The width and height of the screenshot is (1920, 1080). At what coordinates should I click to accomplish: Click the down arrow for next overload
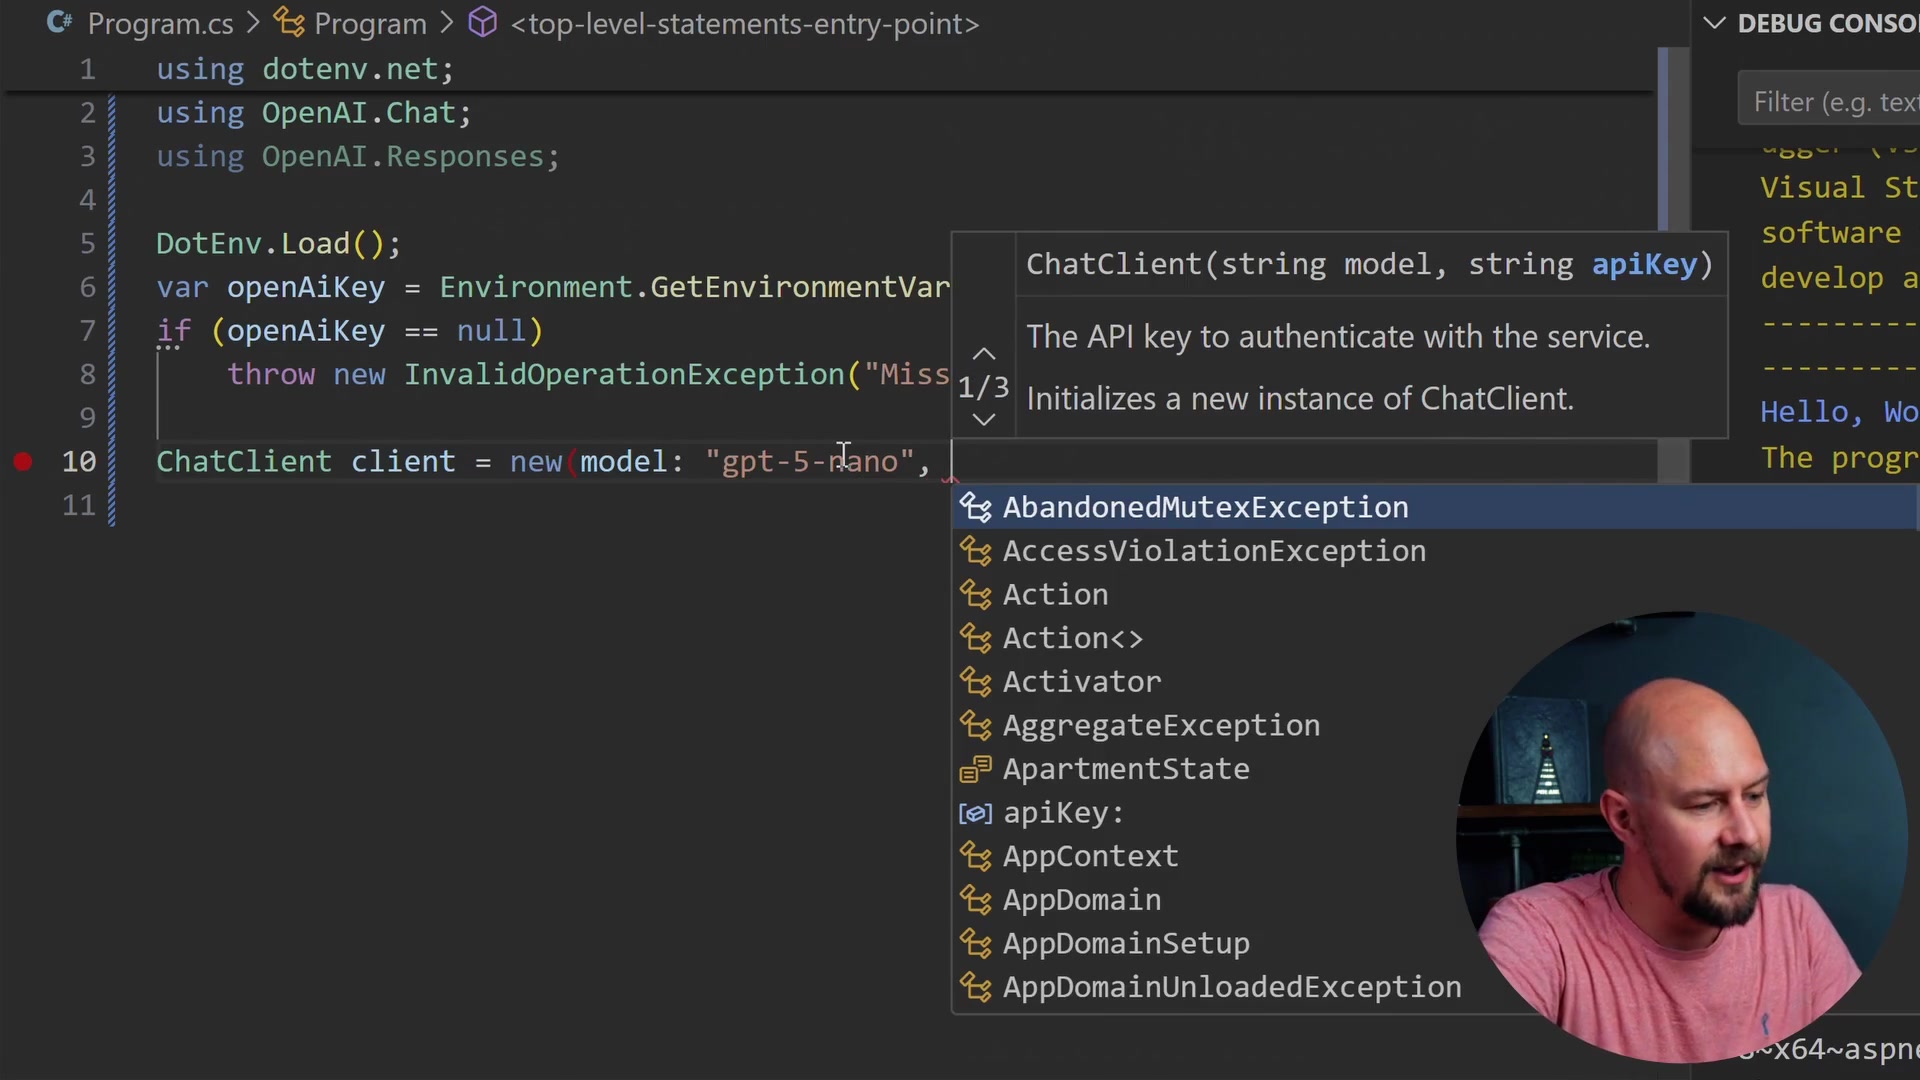(983, 420)
